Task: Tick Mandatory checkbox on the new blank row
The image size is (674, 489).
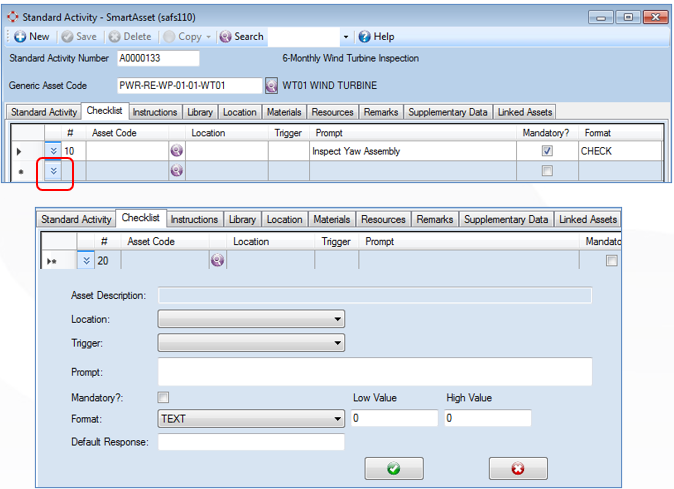Action: click(x=547, y=171)
